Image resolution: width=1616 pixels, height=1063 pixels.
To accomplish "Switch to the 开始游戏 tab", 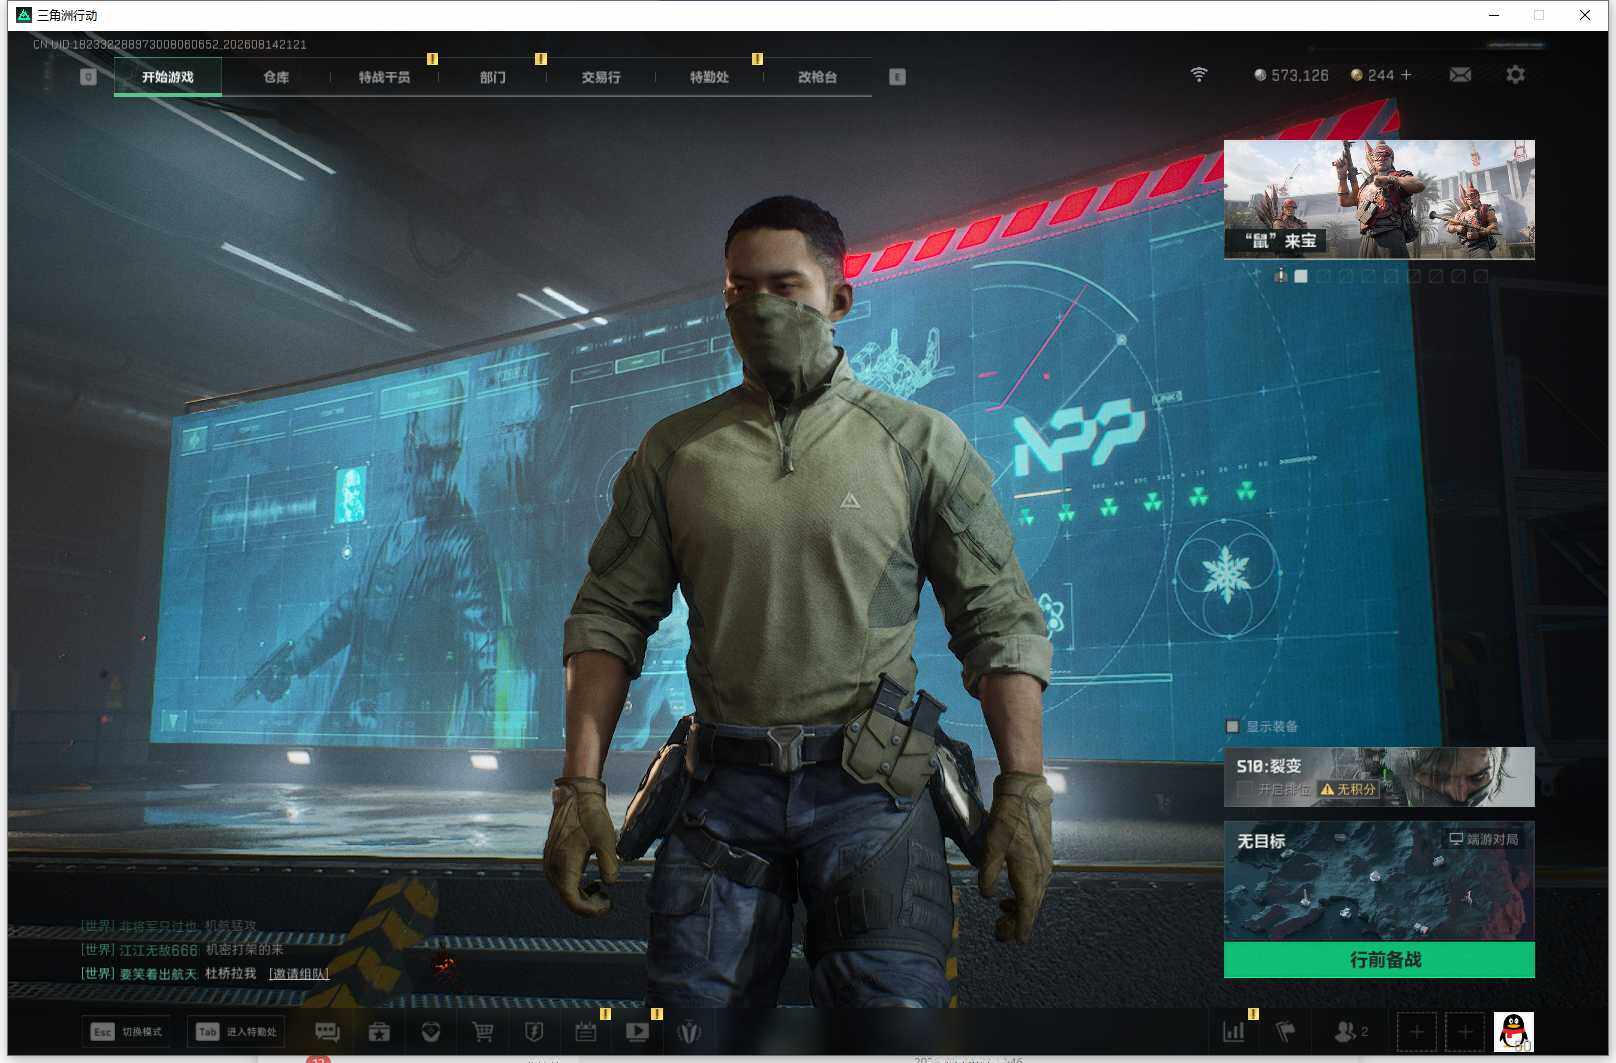I will click(168, 77).
